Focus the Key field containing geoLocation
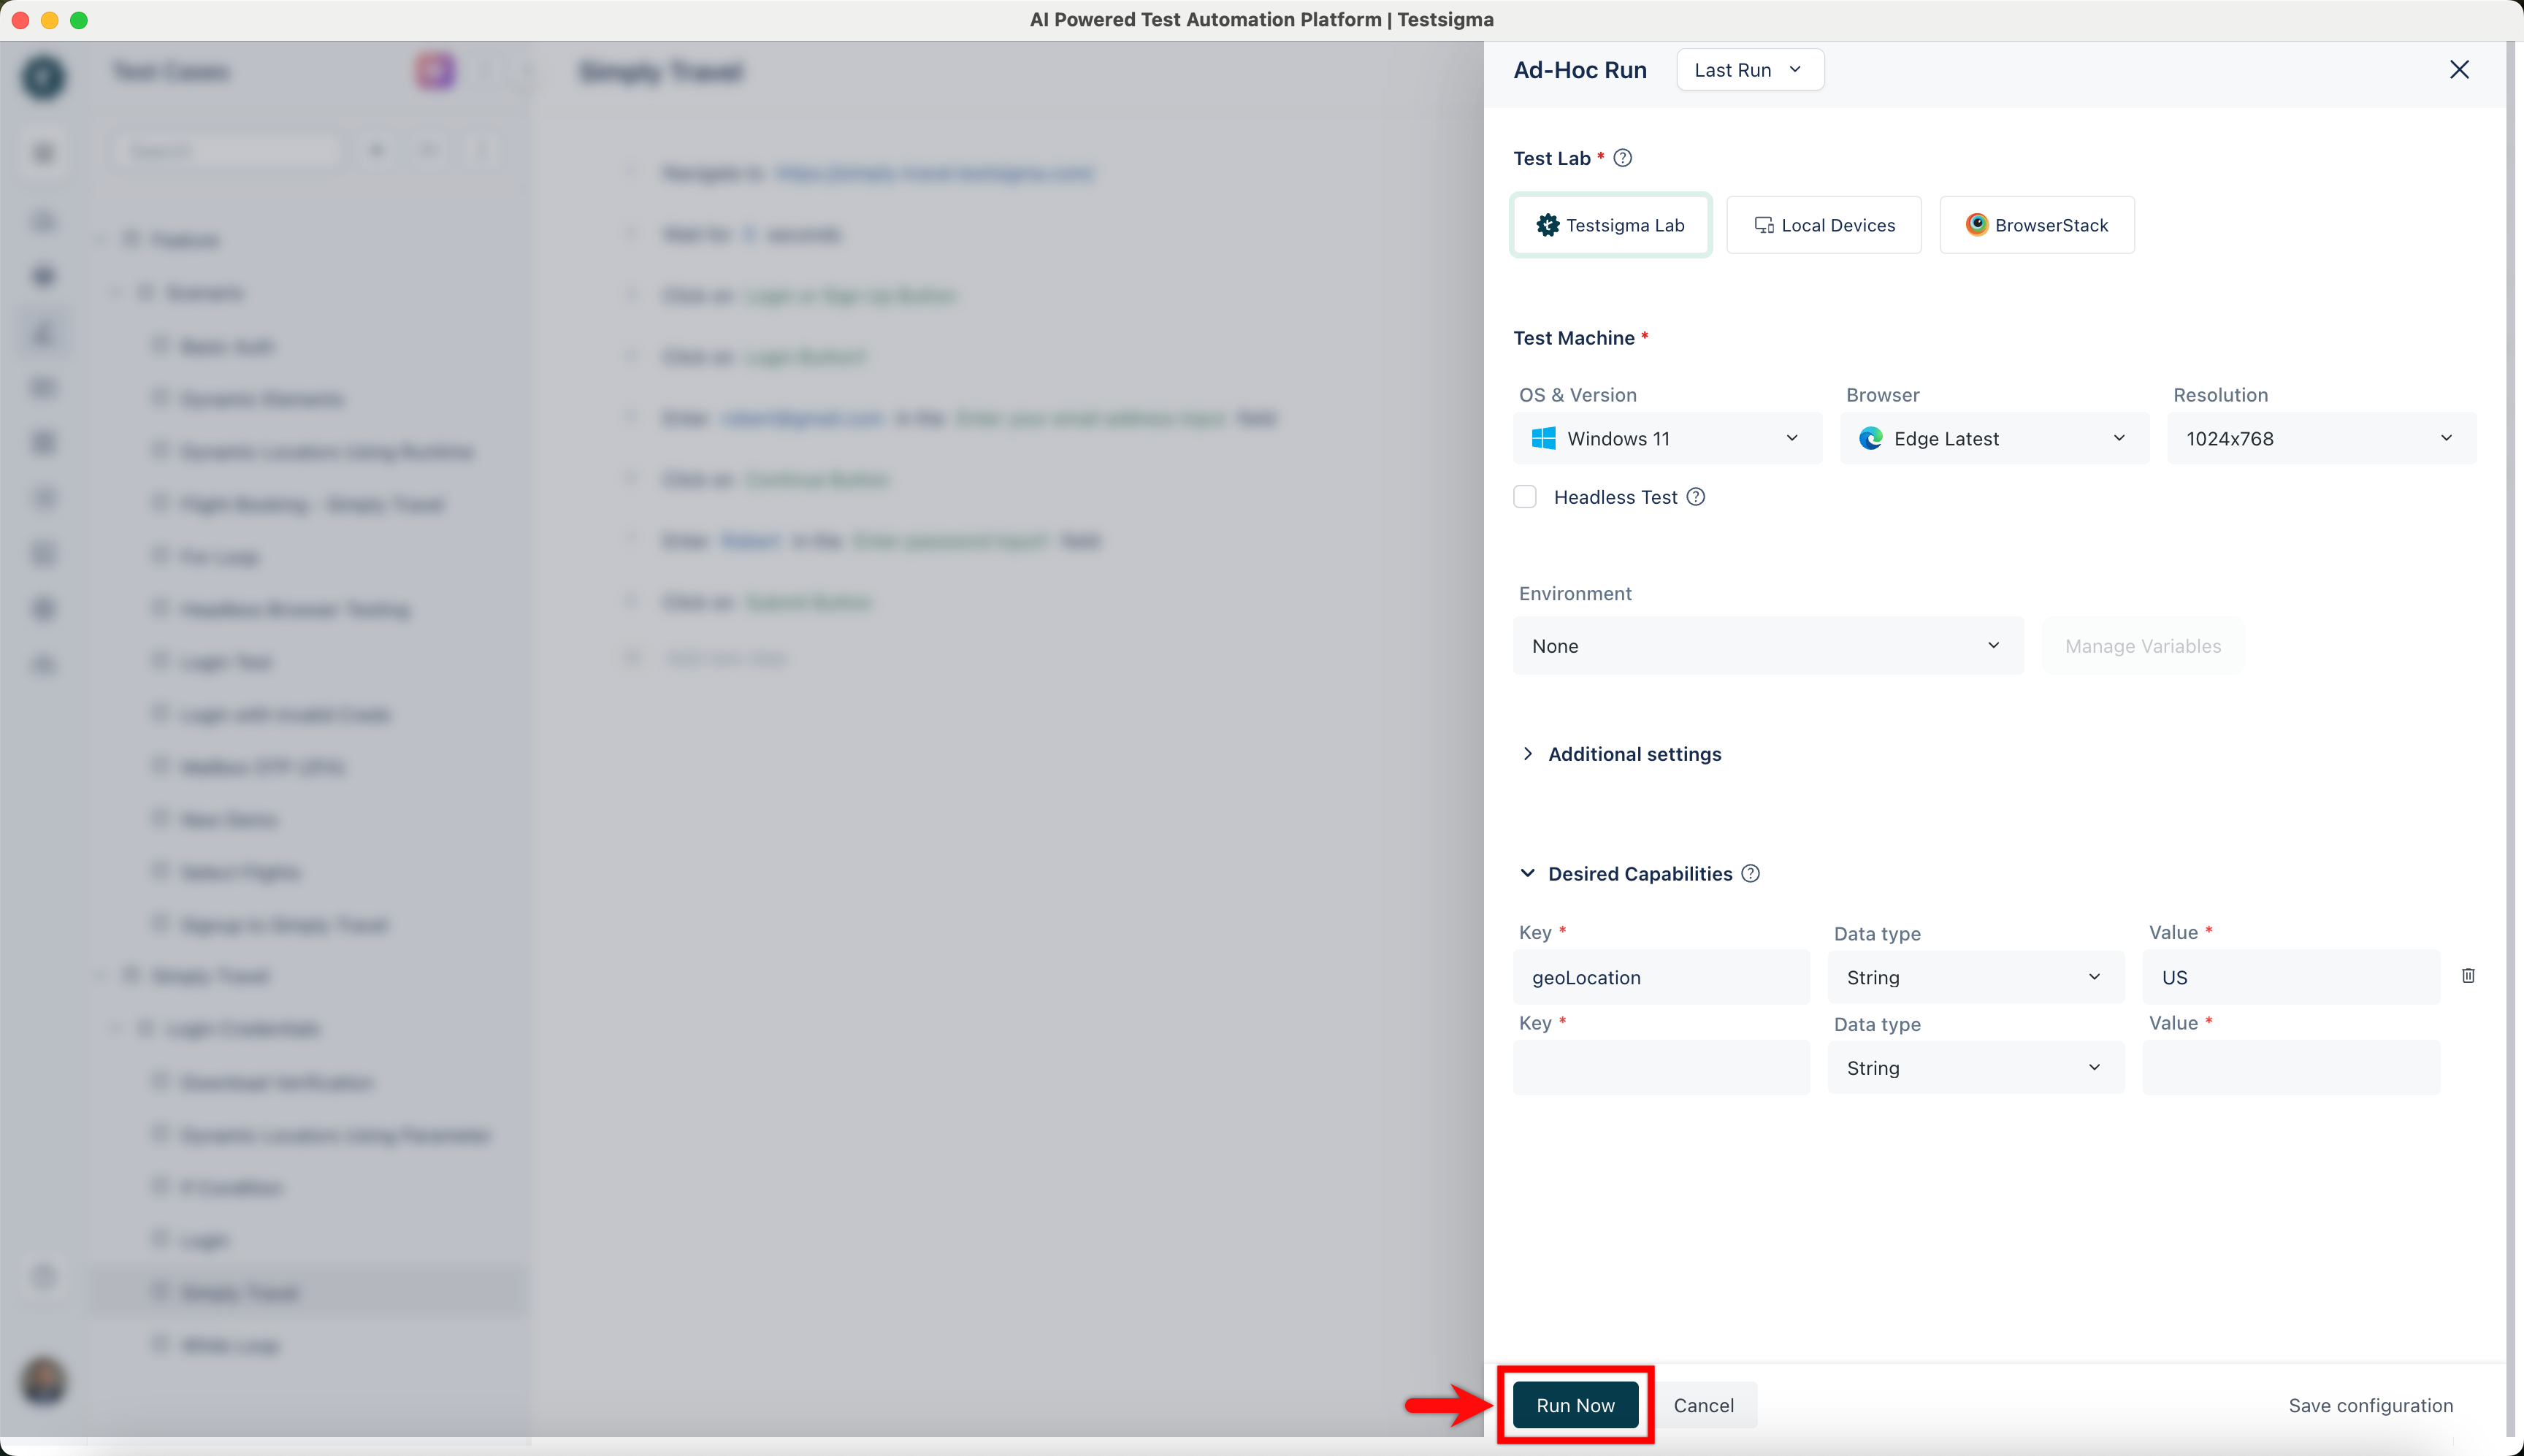This screenshot has width=2524, height=1456. tap(1661, 977)
